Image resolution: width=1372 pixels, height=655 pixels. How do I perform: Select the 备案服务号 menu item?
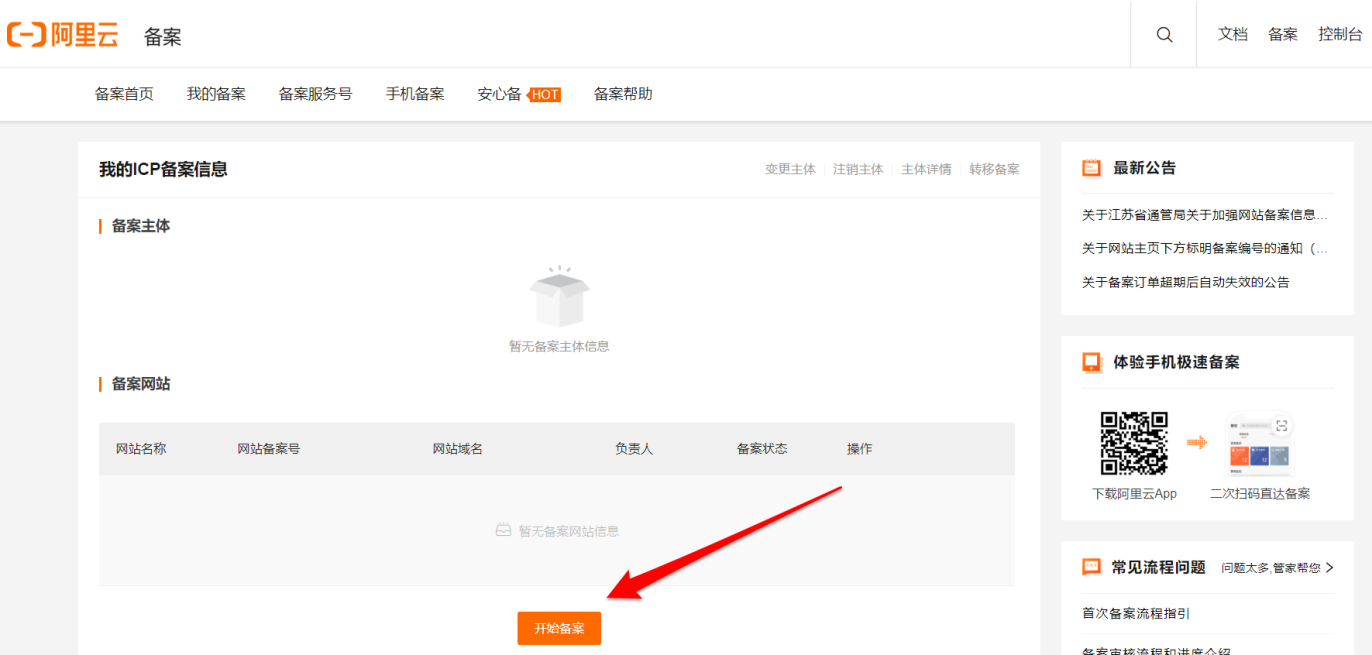(x=315, y=94)
